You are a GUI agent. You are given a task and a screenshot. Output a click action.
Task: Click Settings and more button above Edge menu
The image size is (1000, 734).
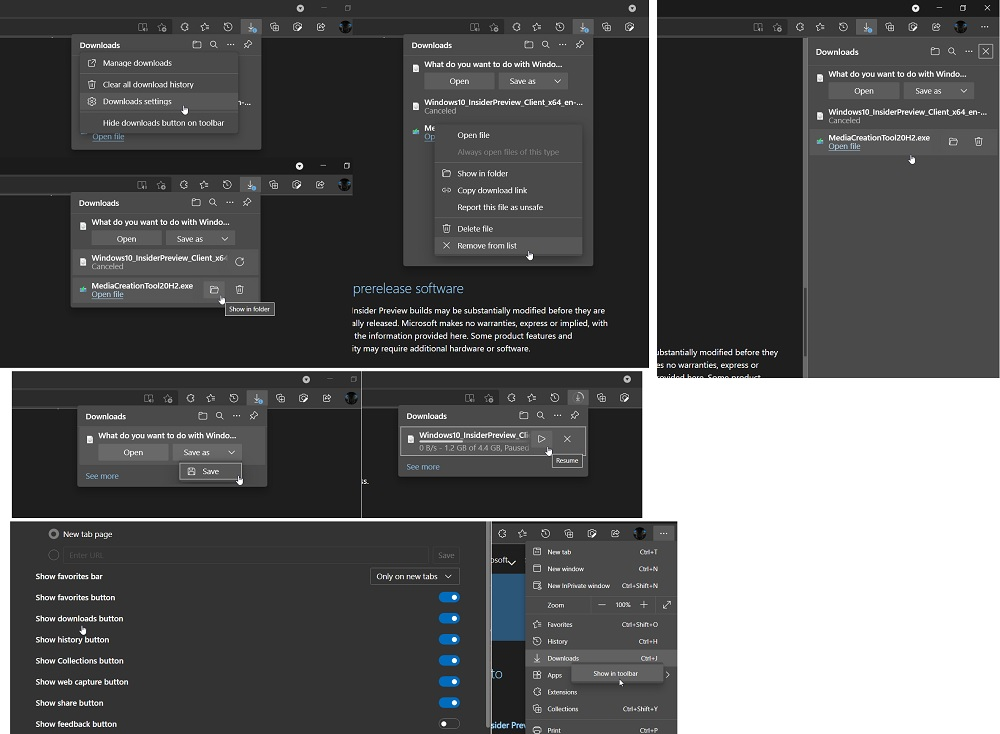pyautogui.click(x=663, y=533)
